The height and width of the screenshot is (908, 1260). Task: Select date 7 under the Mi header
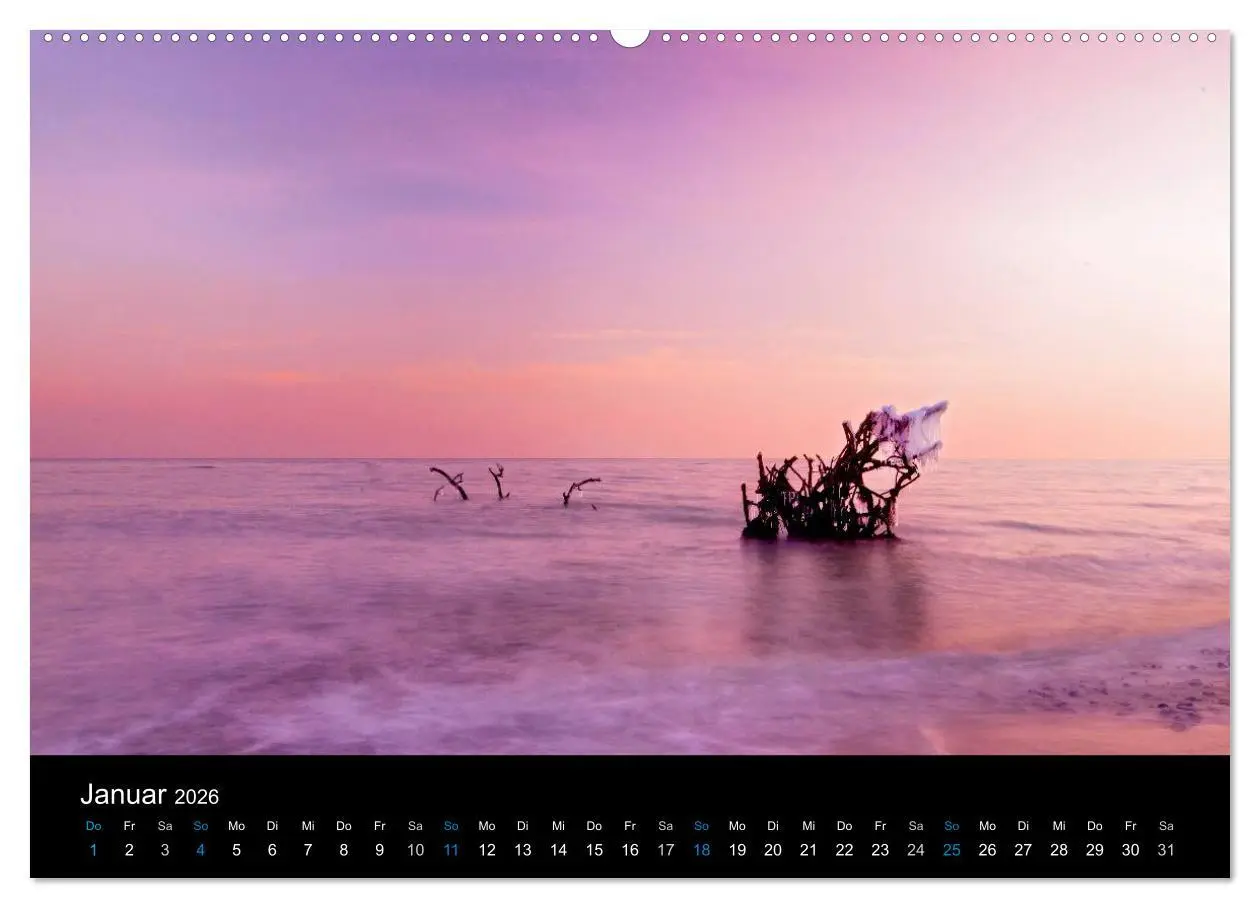(308, 849)
